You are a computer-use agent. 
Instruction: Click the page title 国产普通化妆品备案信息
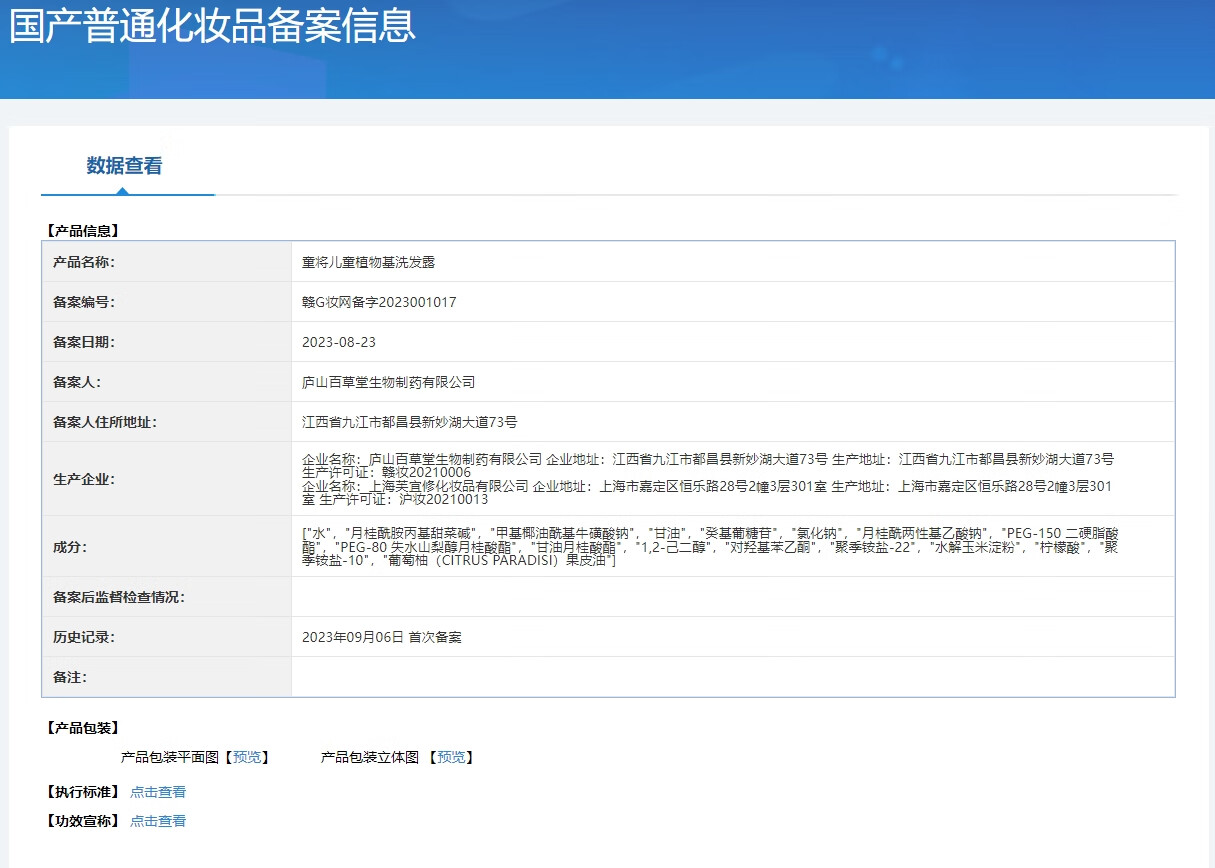tap(212, 27)
